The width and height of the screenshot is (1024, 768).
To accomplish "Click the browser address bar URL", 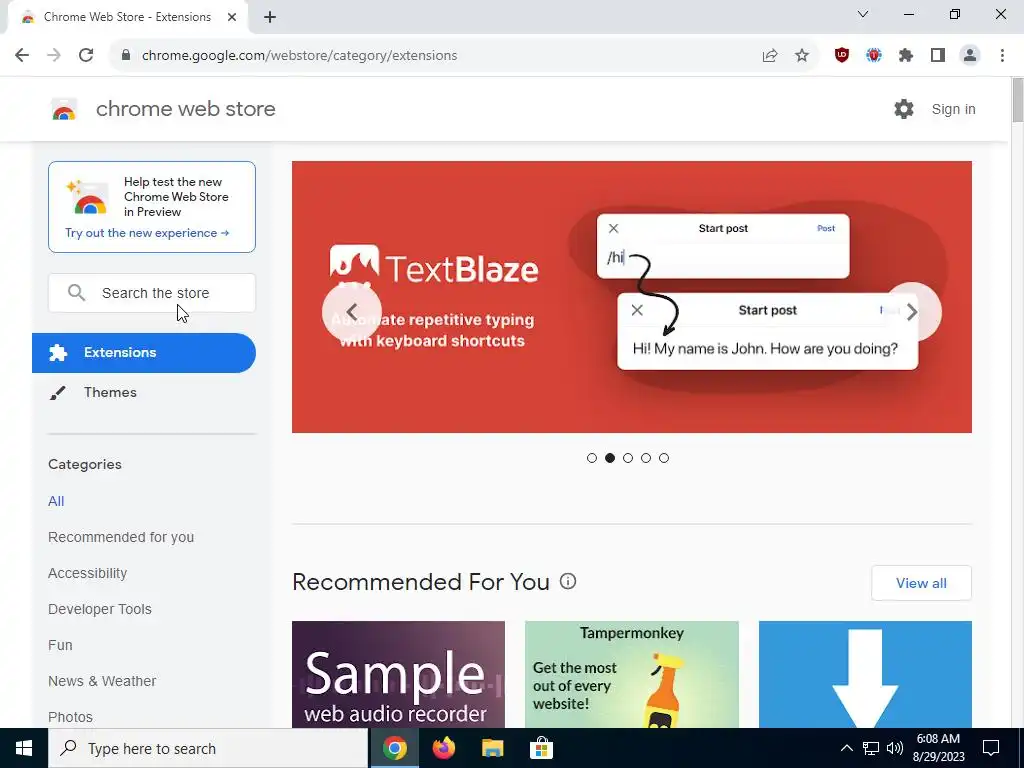I will (299, 56).
